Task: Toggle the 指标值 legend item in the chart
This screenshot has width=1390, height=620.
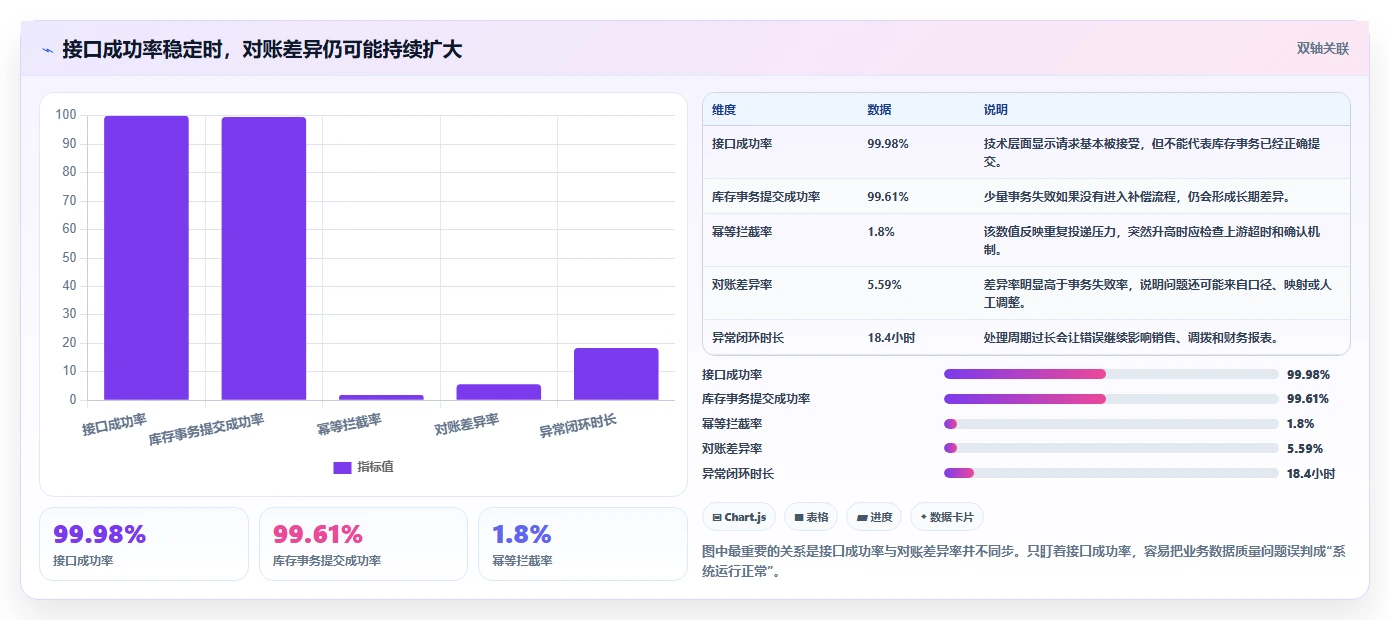Action: [363, 467]
